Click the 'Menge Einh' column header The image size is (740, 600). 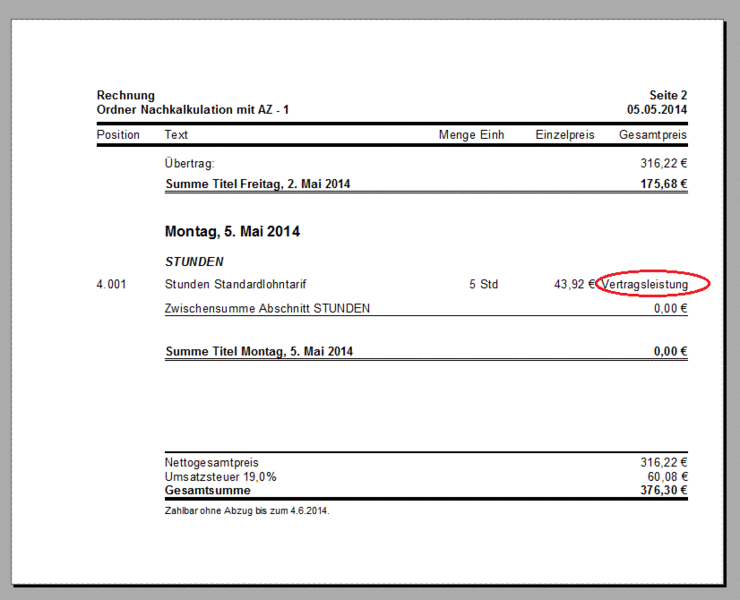[471, 135]
